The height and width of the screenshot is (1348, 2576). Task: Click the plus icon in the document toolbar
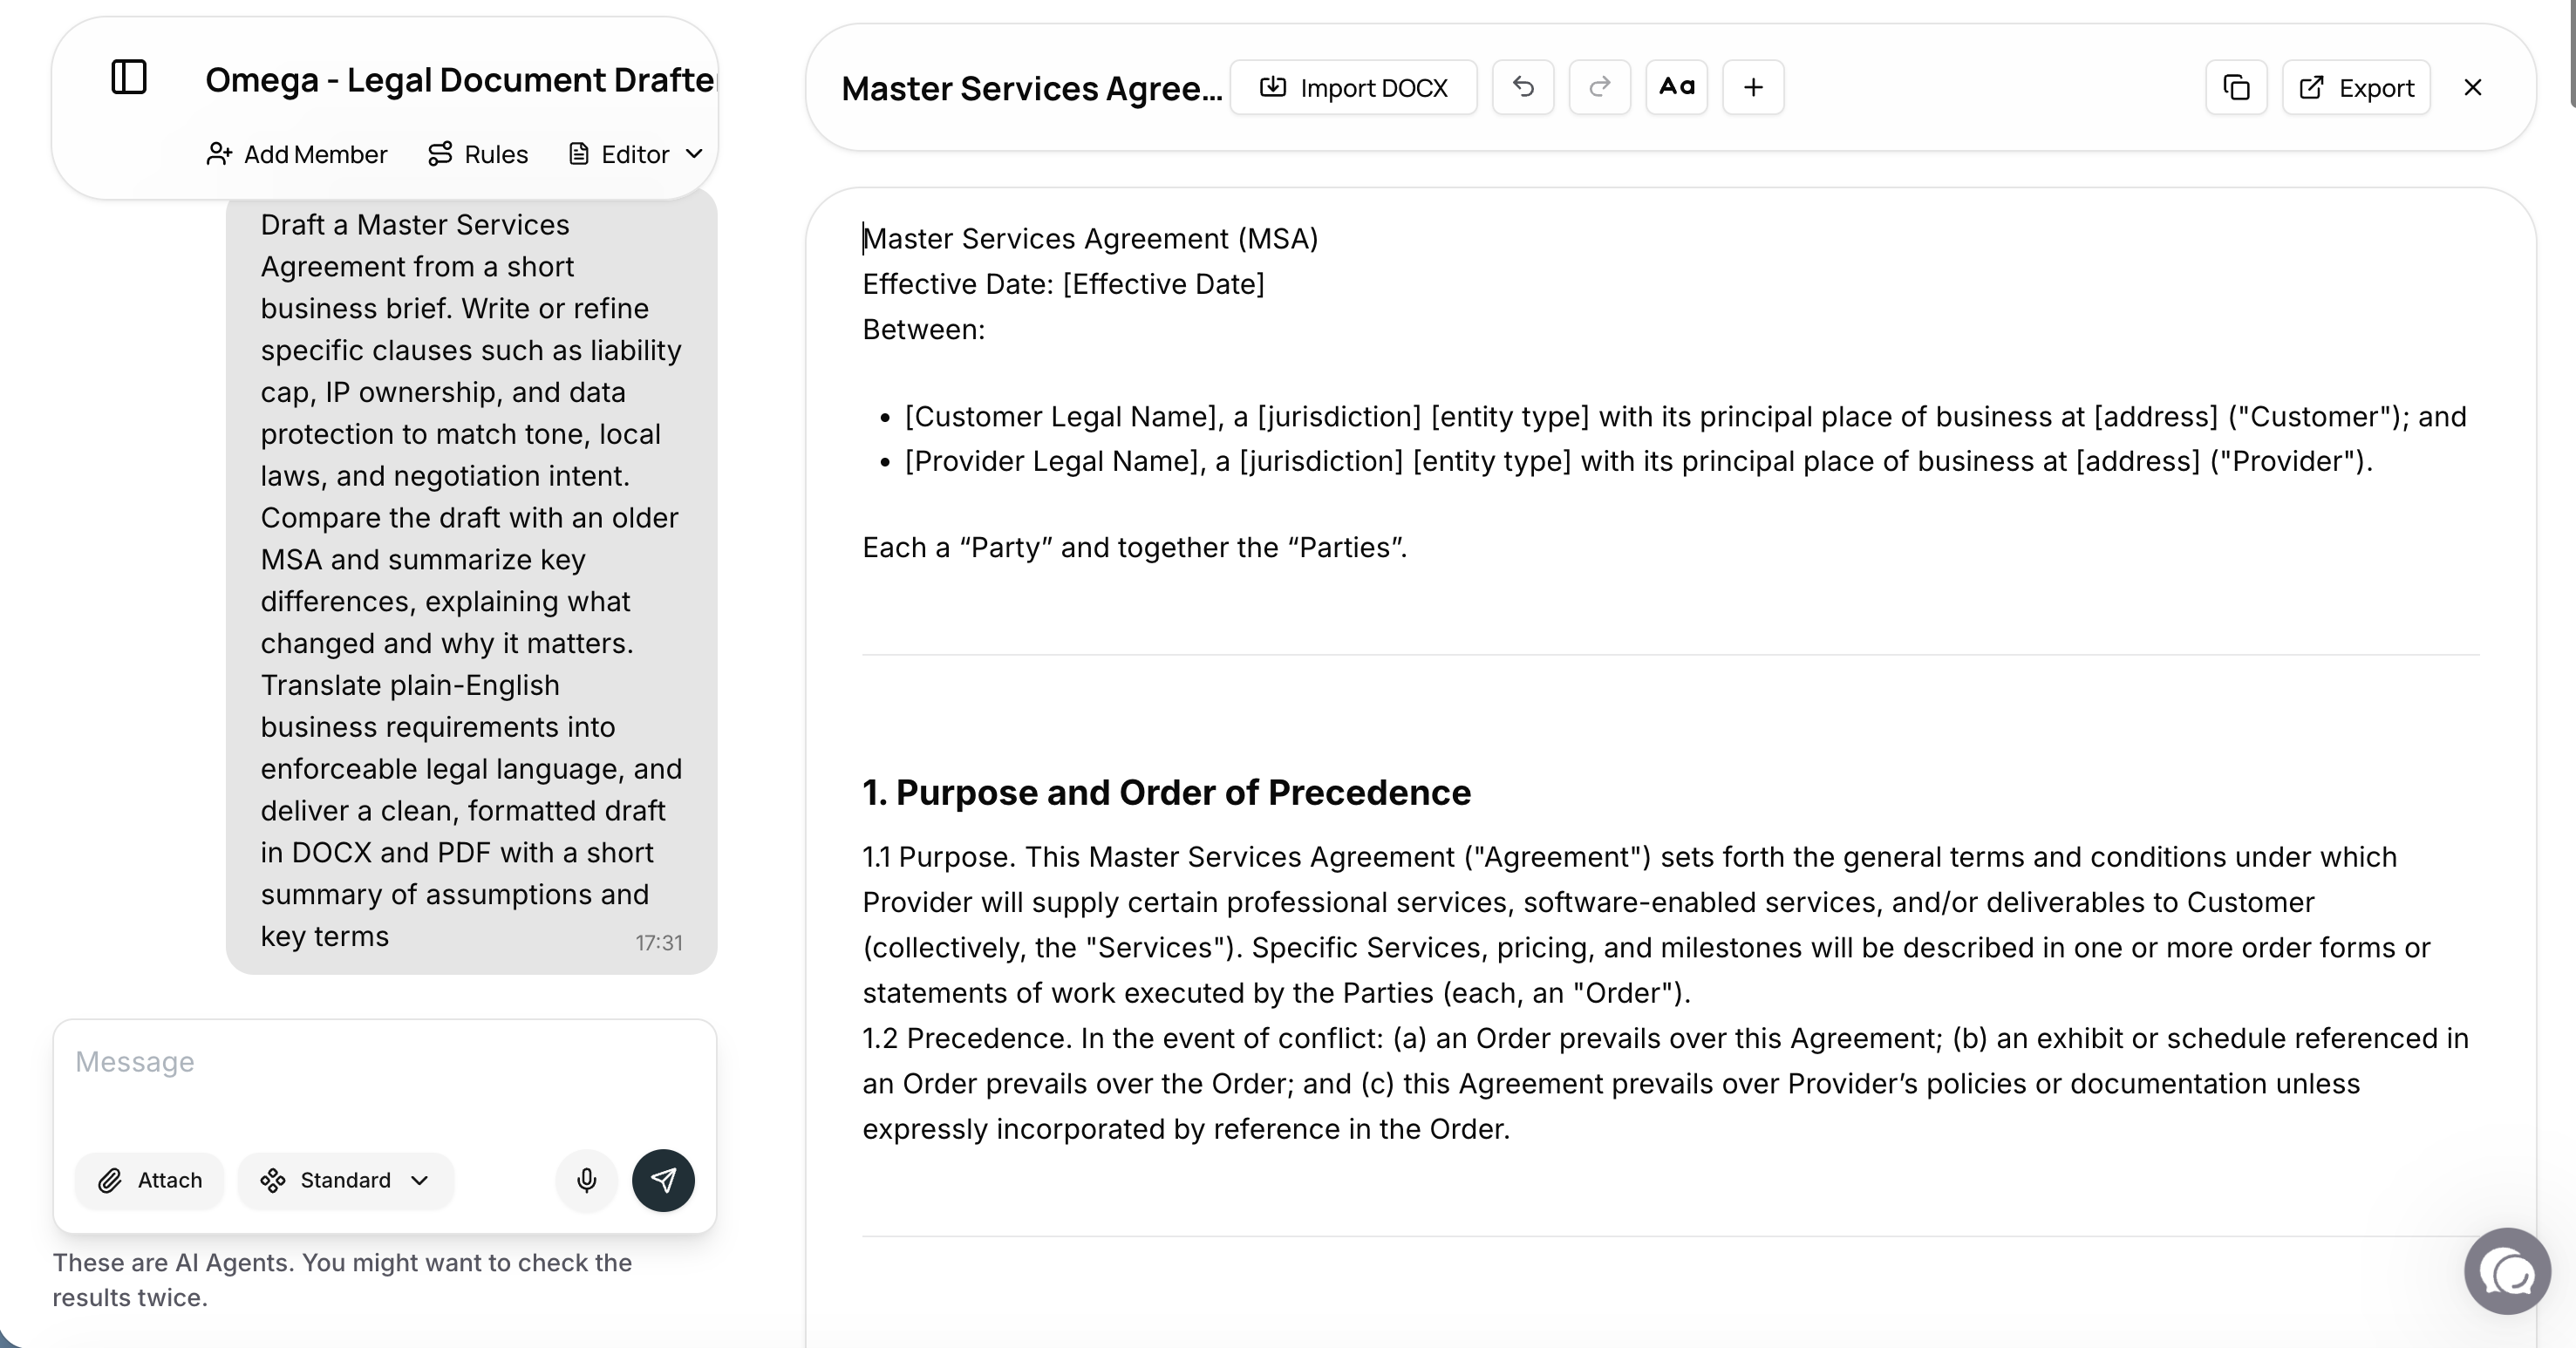1752,87
